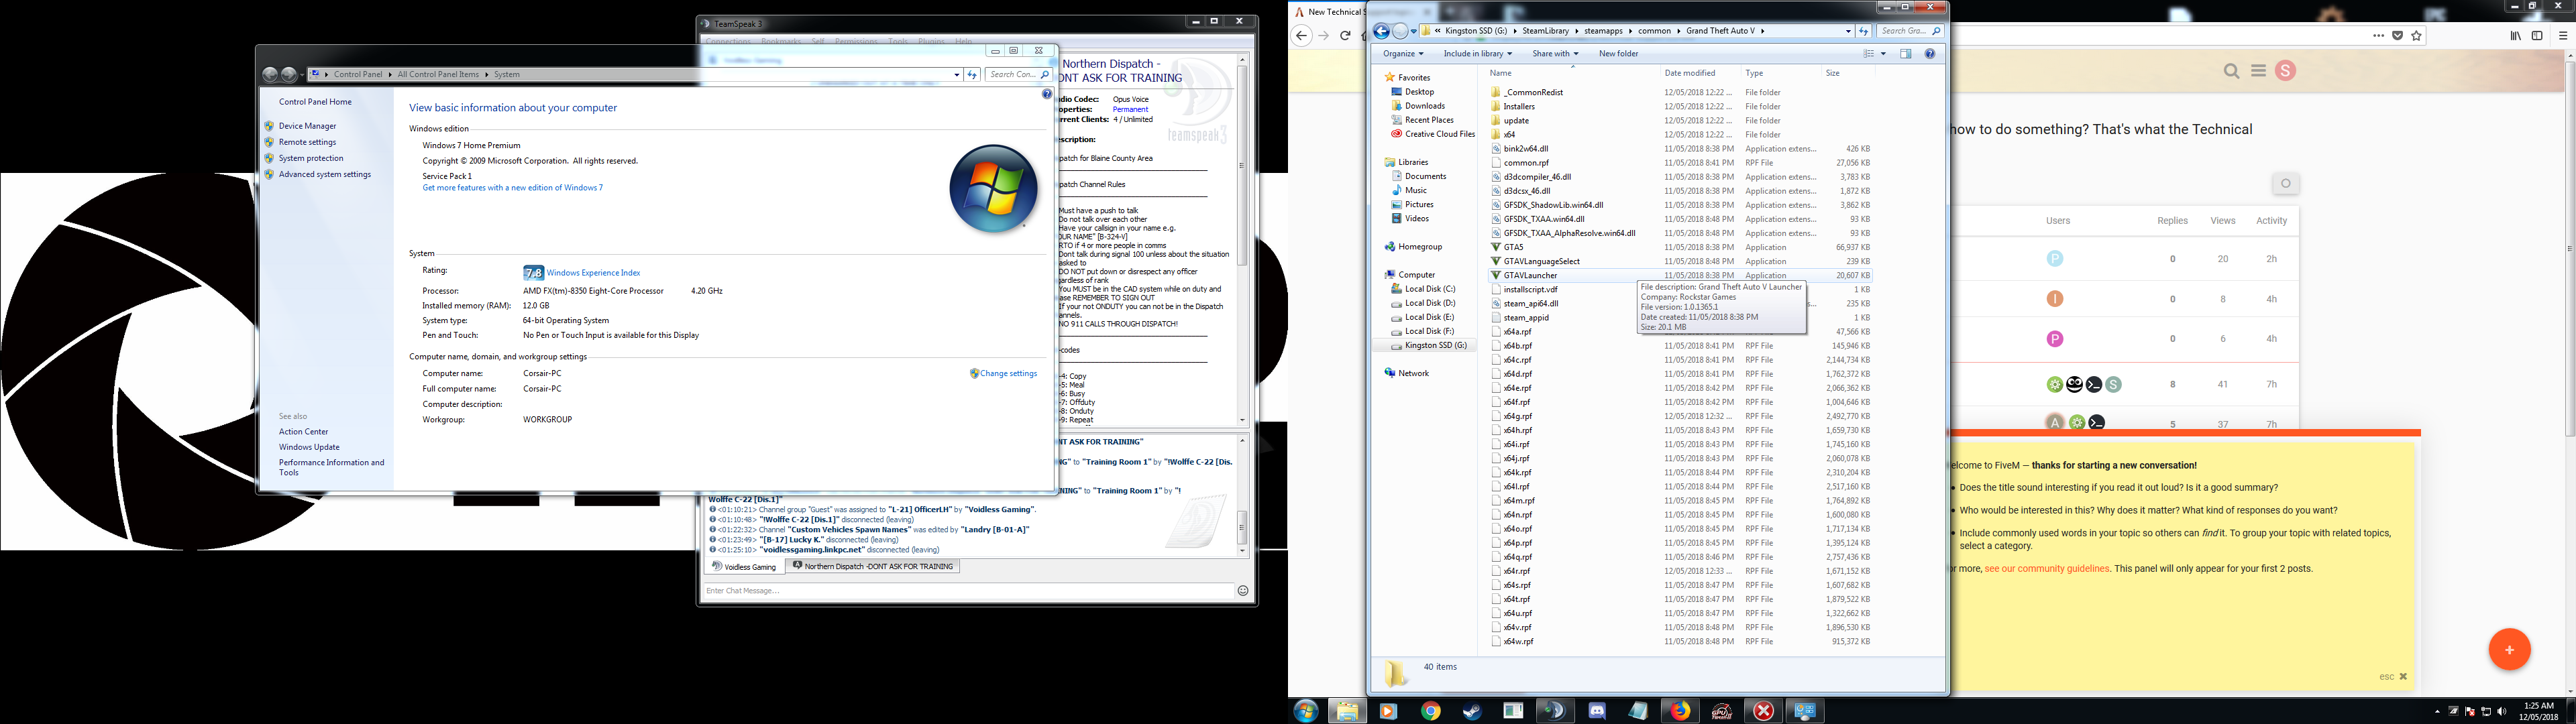Change the Explorer view mode icon
This screenshot has width=2576, height=724.
[1868, 54]
